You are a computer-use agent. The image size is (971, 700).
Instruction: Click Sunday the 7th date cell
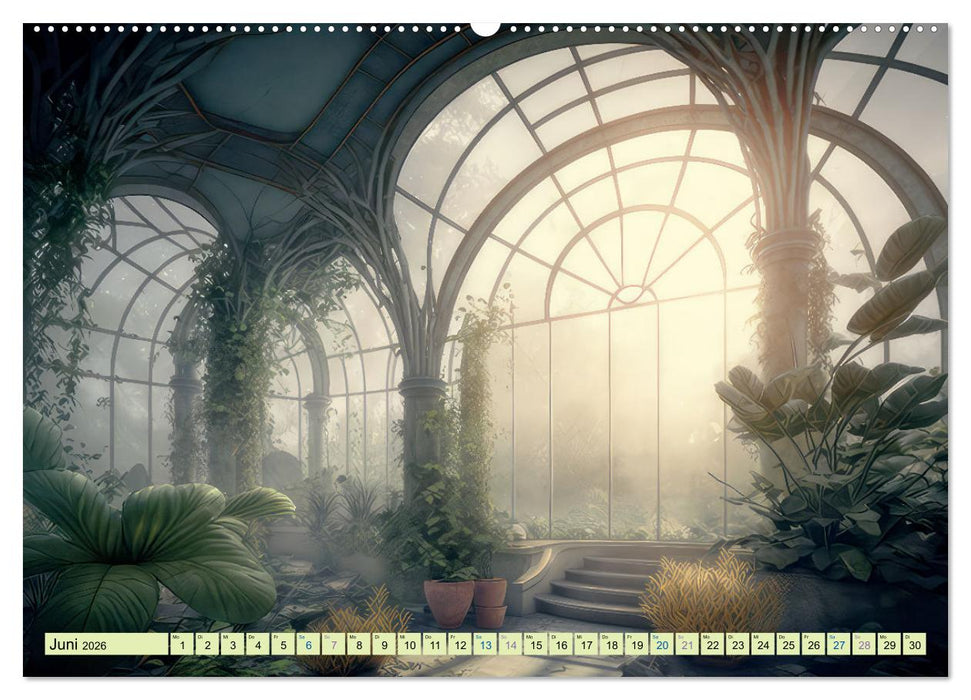click(x=333, y=644)
